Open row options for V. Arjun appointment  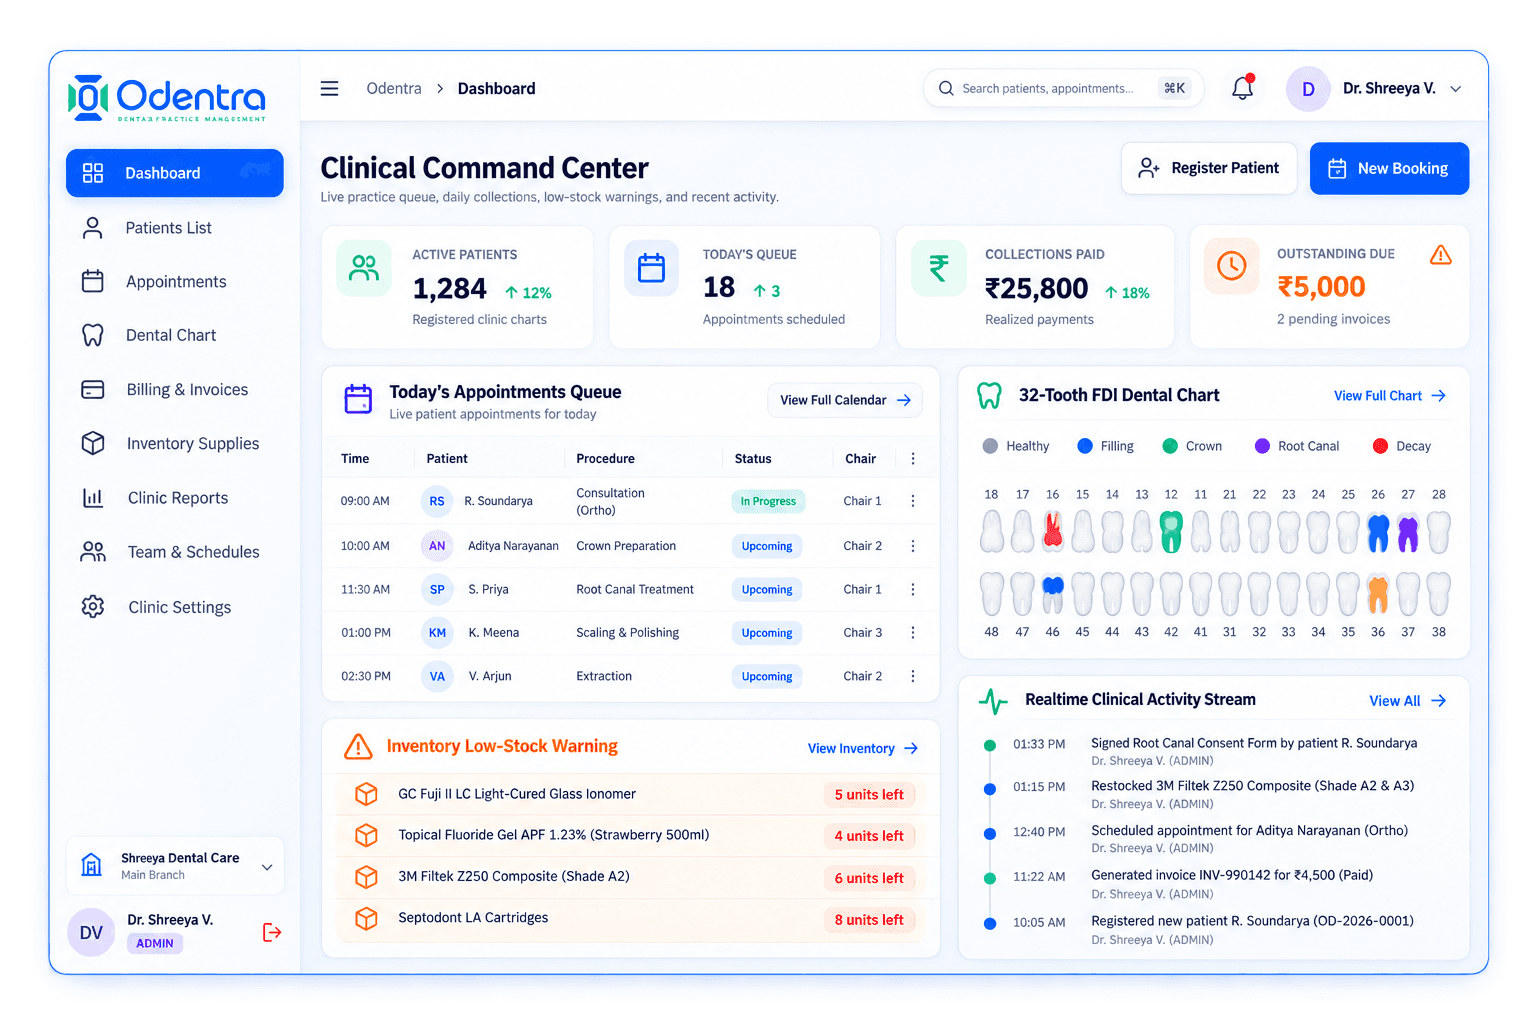[x=912, y=676]
